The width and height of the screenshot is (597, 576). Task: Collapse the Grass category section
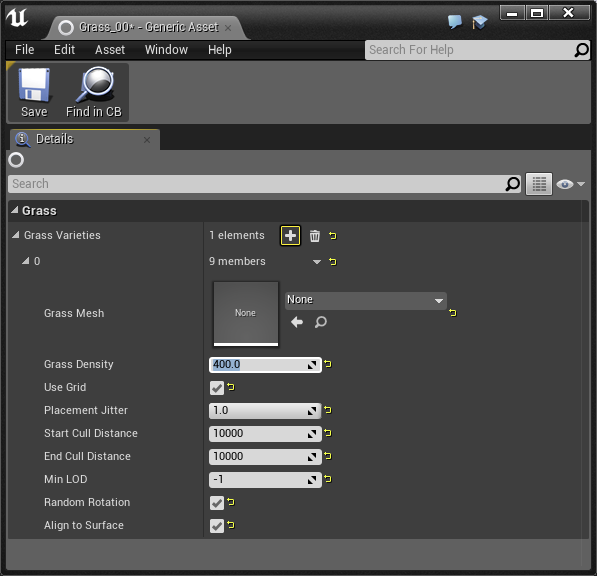[14, 210]
